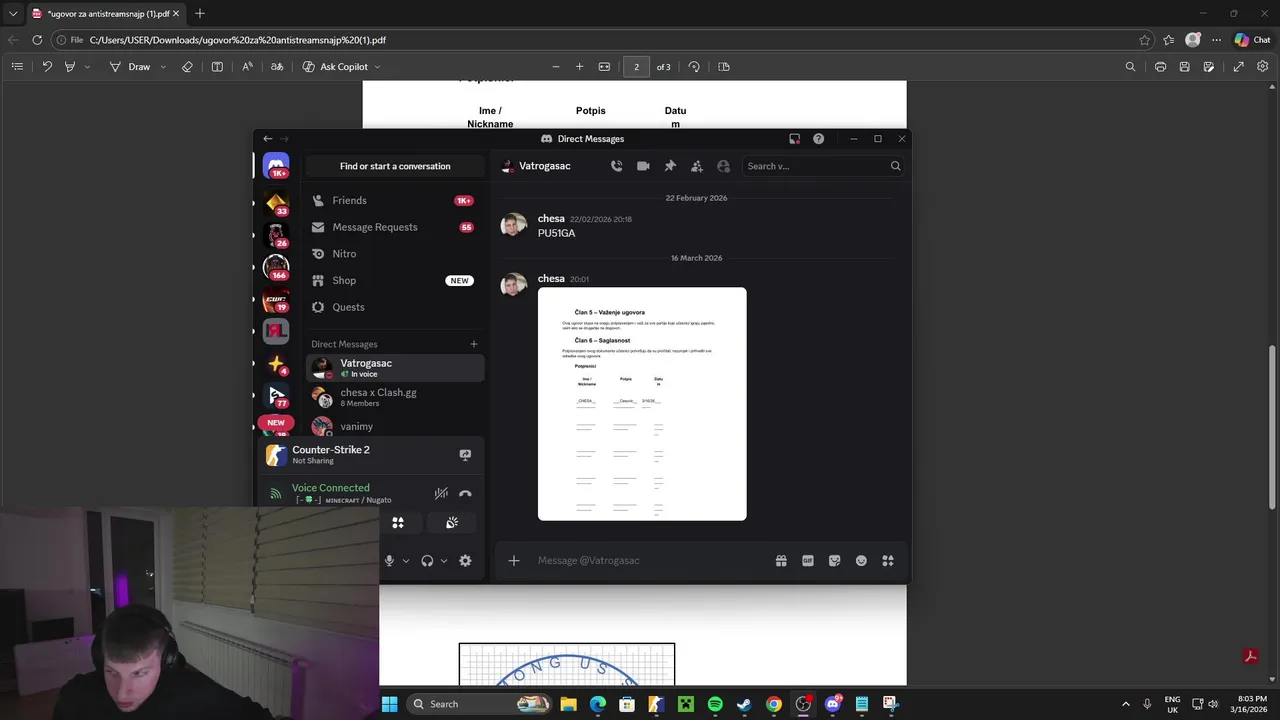Open Highlight tool options dropdown
The width and height of the screenshot is (1280, 720).
(x=87, y=67)
